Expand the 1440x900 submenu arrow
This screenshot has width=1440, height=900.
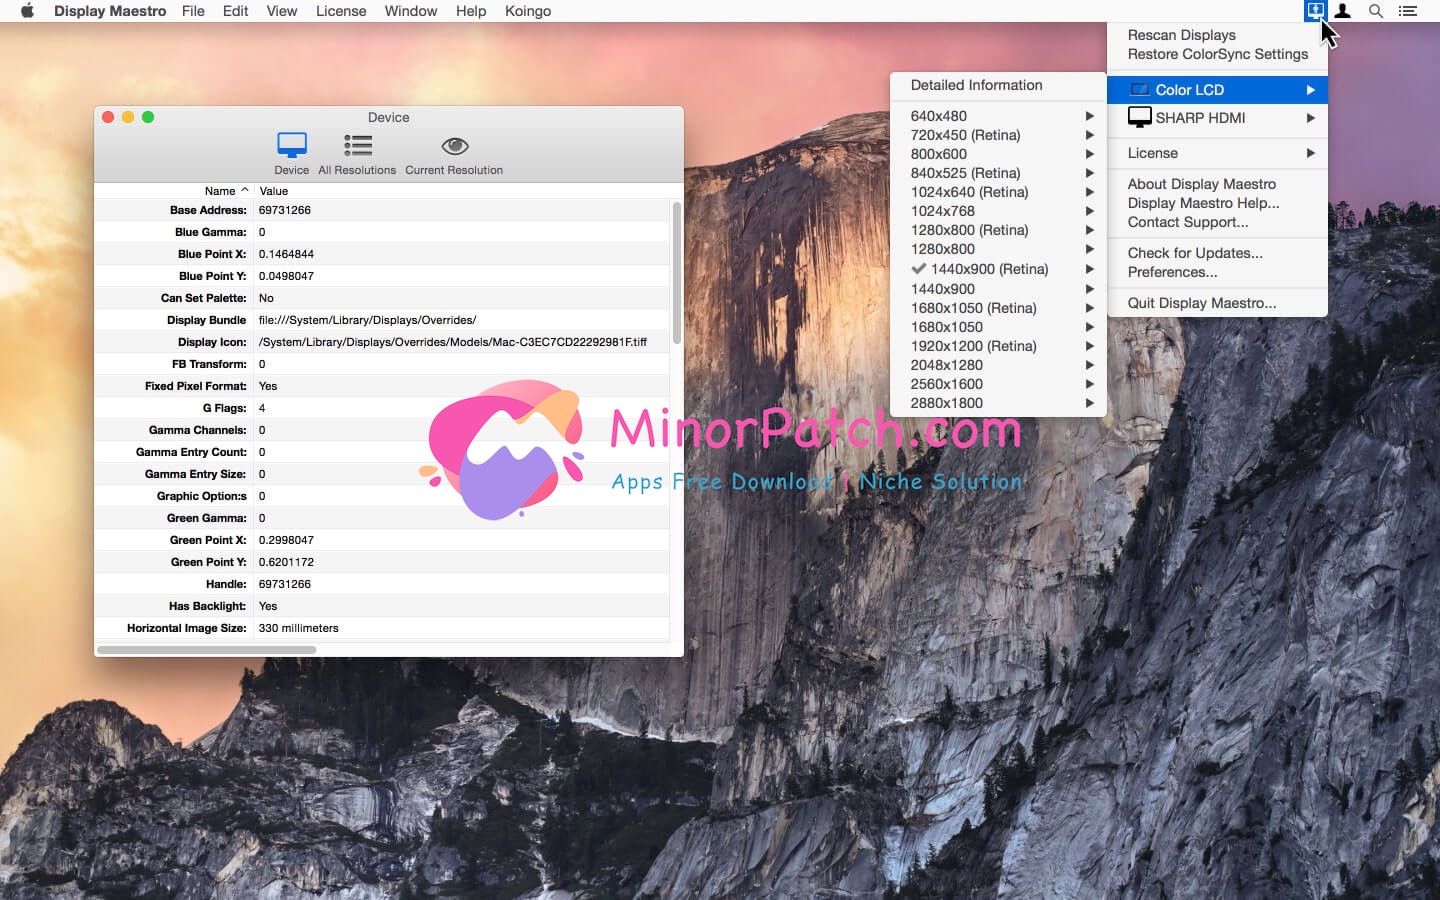tap(1089, 289)
